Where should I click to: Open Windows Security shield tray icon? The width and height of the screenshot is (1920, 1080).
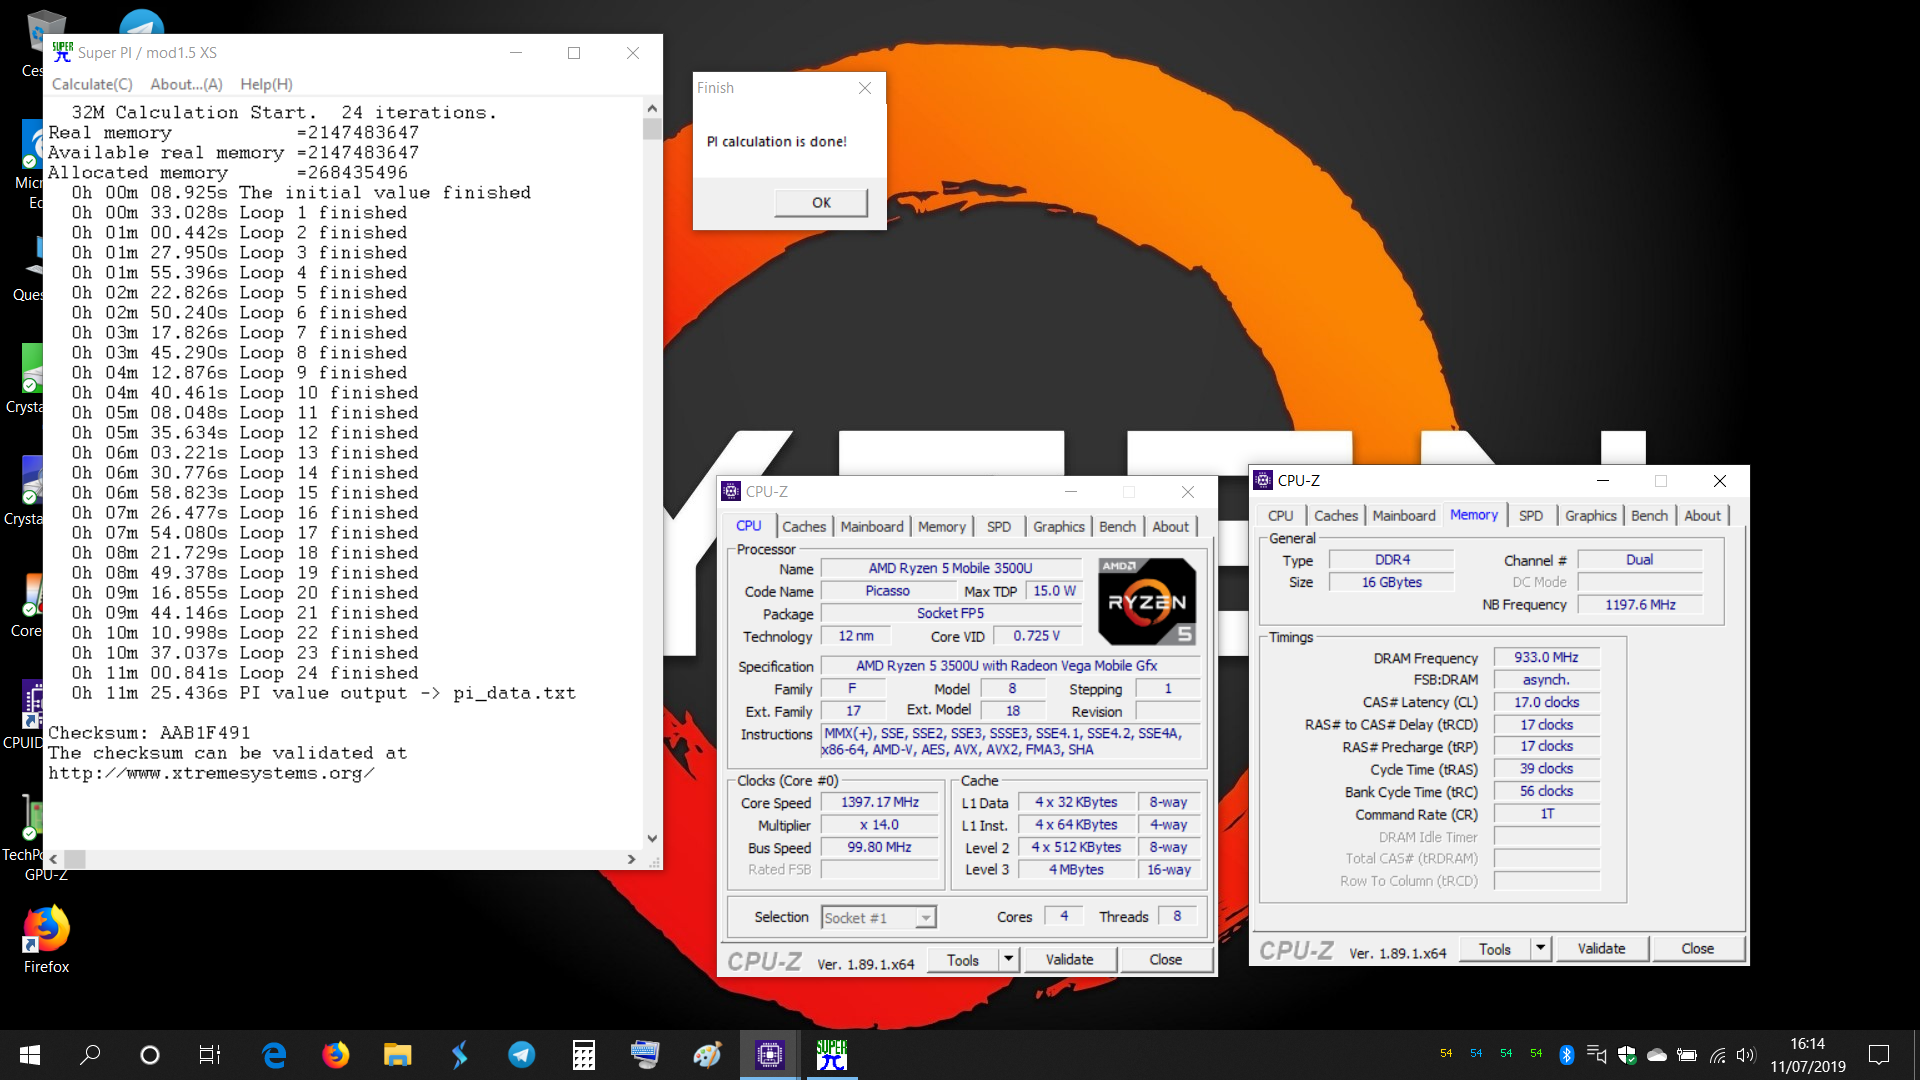pos(1627,1055)
